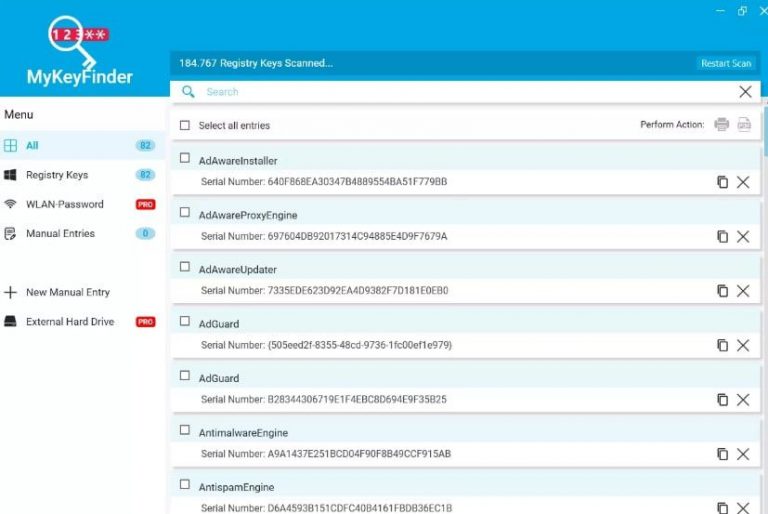Click the grid icon beside All

(10, 146)
